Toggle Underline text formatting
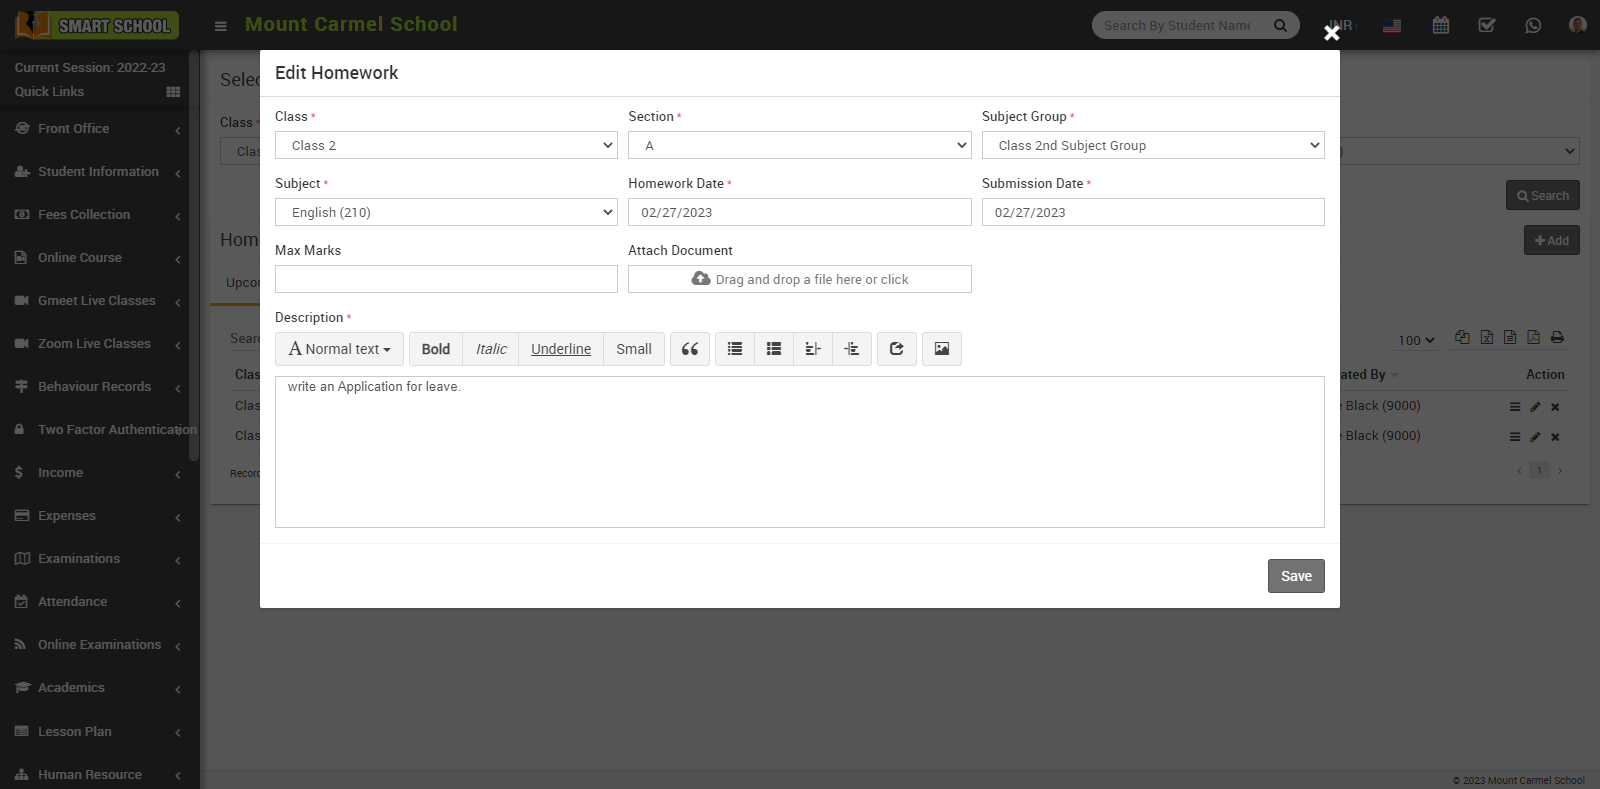This screenshot has height=789, width=1600. [x=561, y=349]
